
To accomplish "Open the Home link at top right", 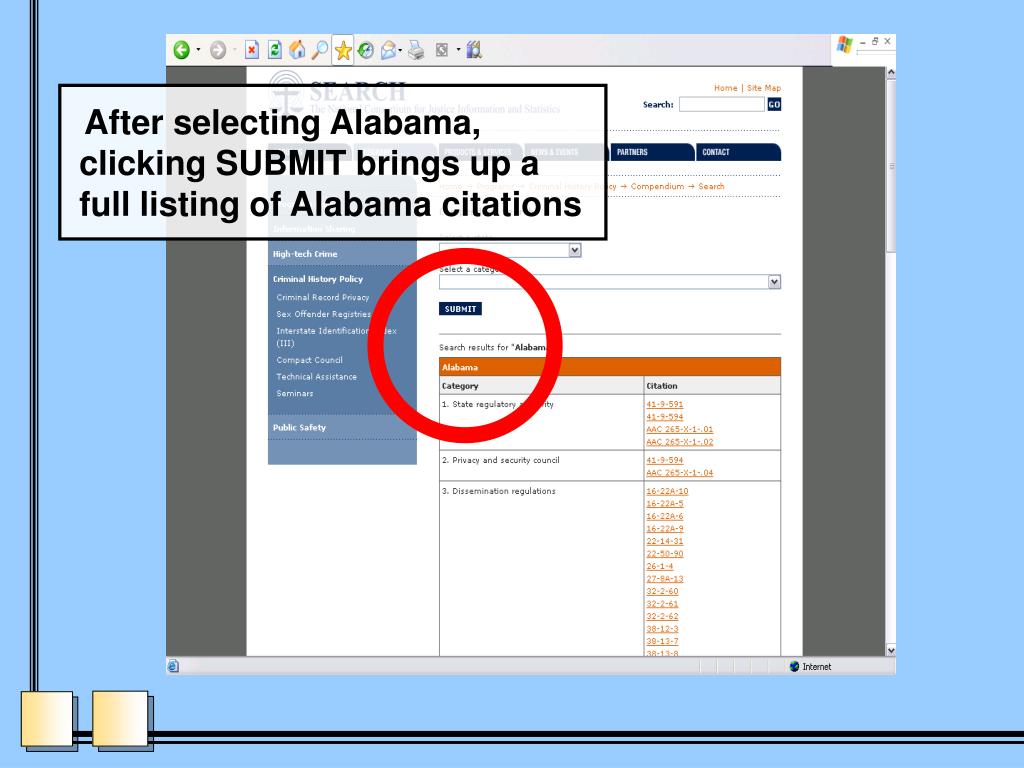I will click(726, 88).
